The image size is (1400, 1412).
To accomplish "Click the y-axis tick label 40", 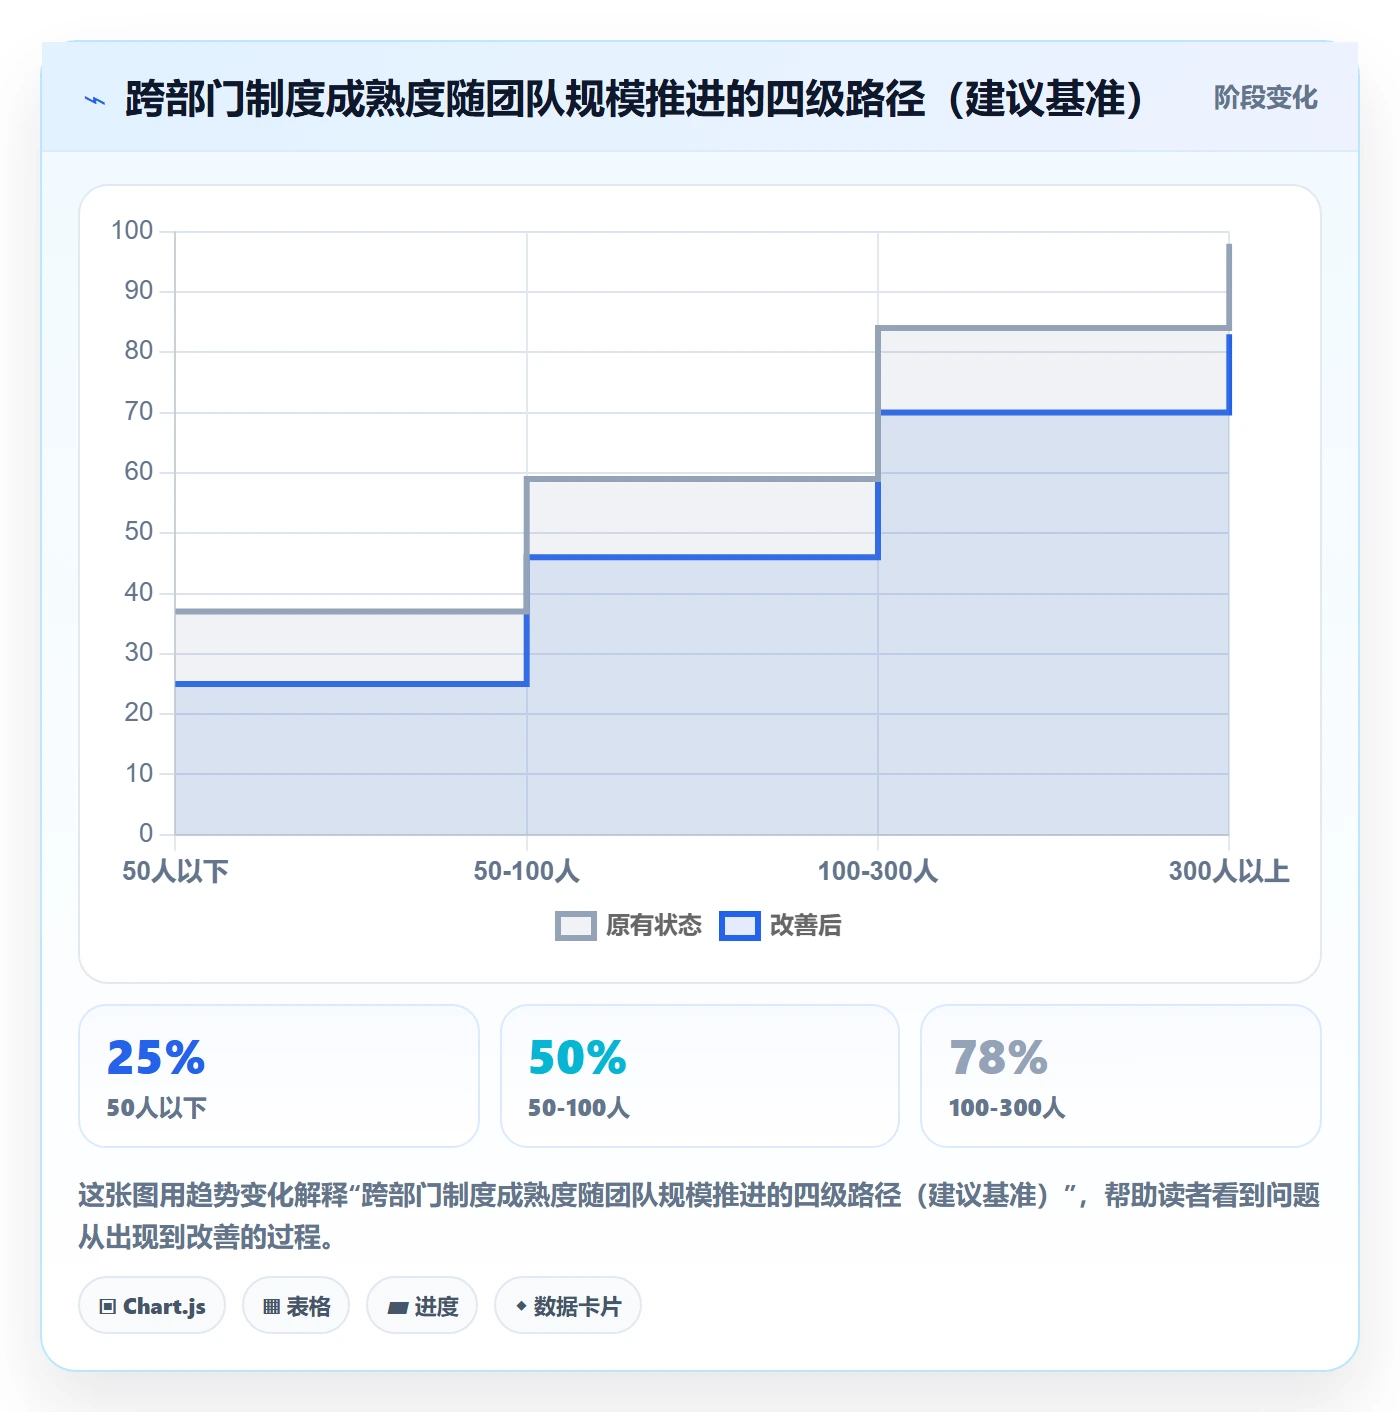I will 139,593.
